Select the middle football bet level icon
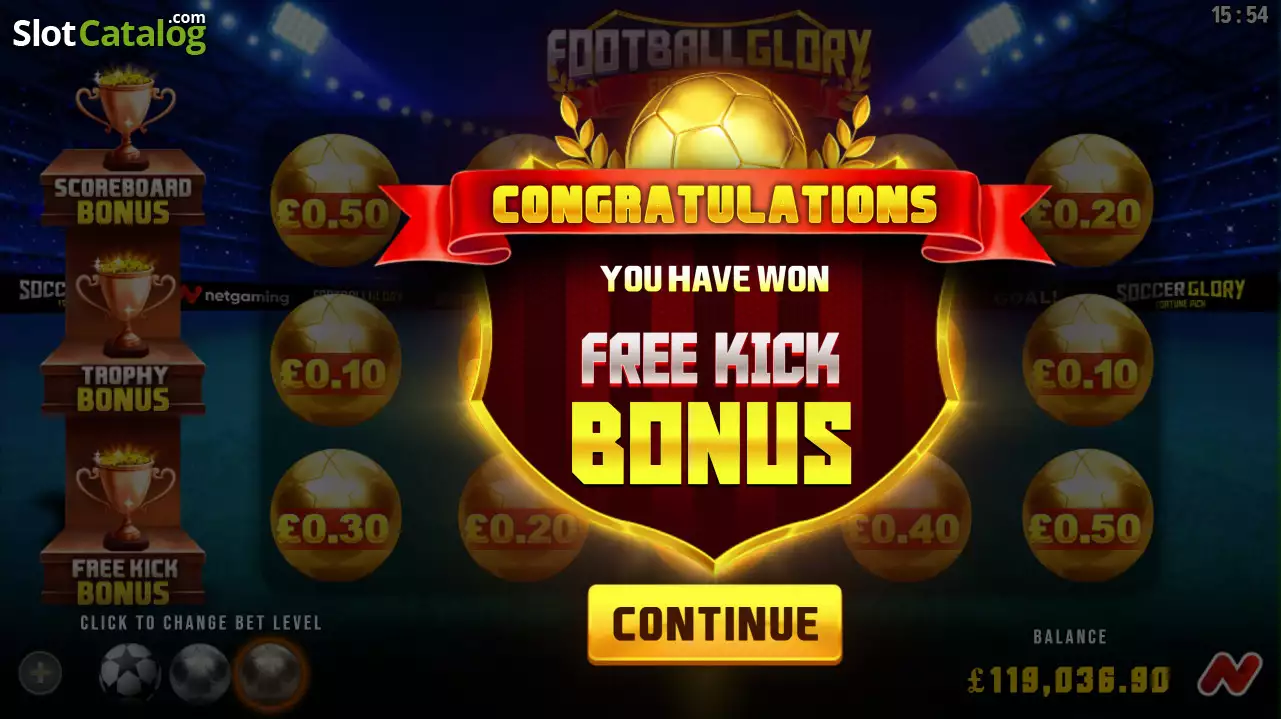 [x=200, y=673]
